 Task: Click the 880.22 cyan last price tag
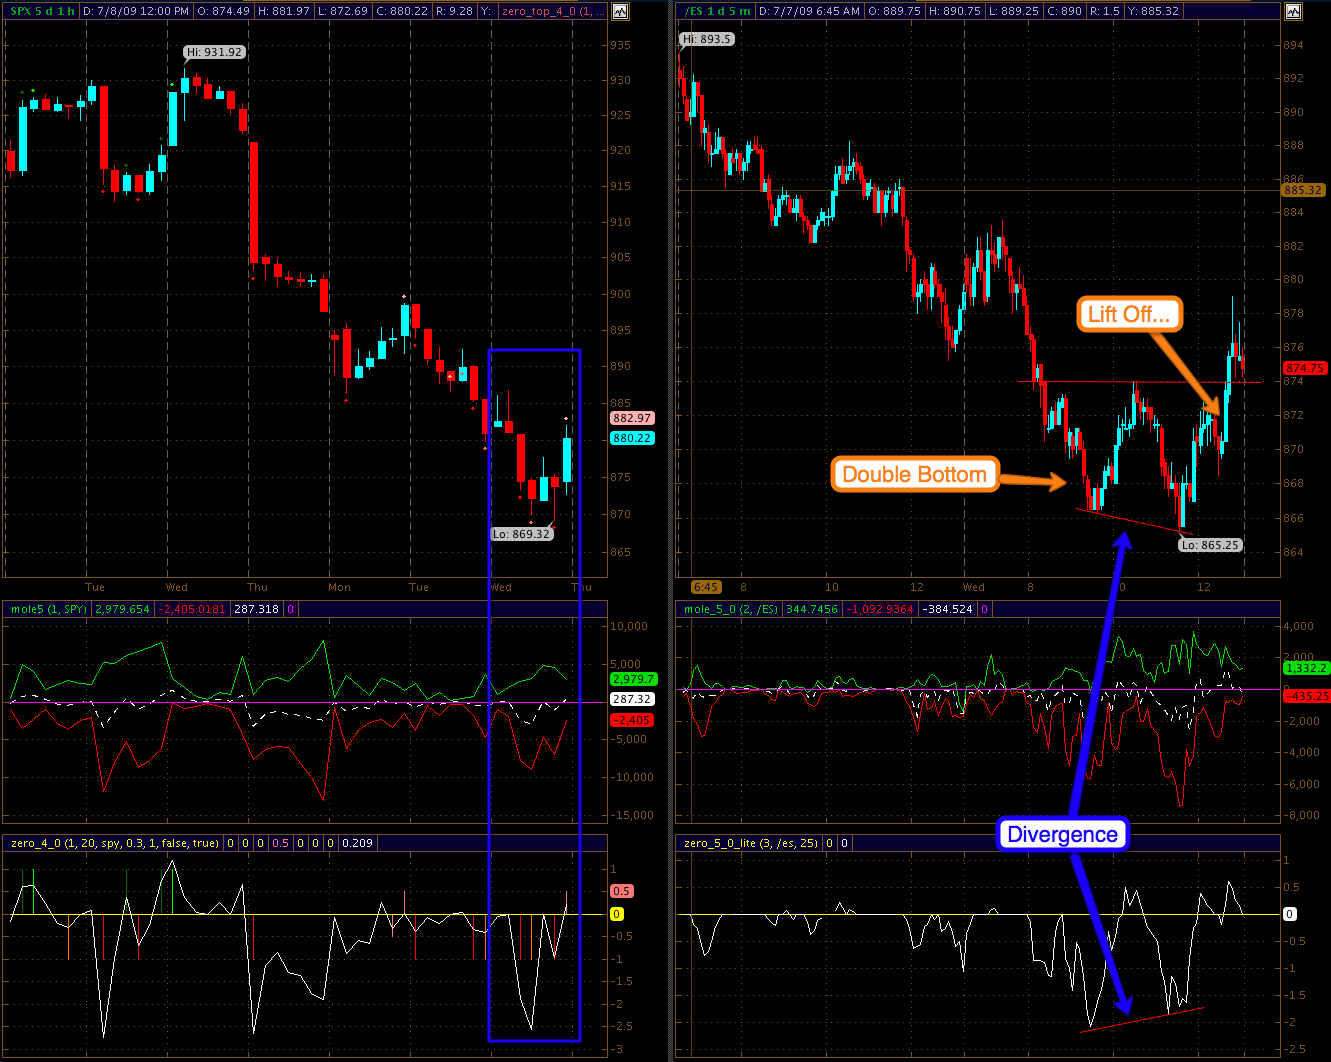click(631, 438)
